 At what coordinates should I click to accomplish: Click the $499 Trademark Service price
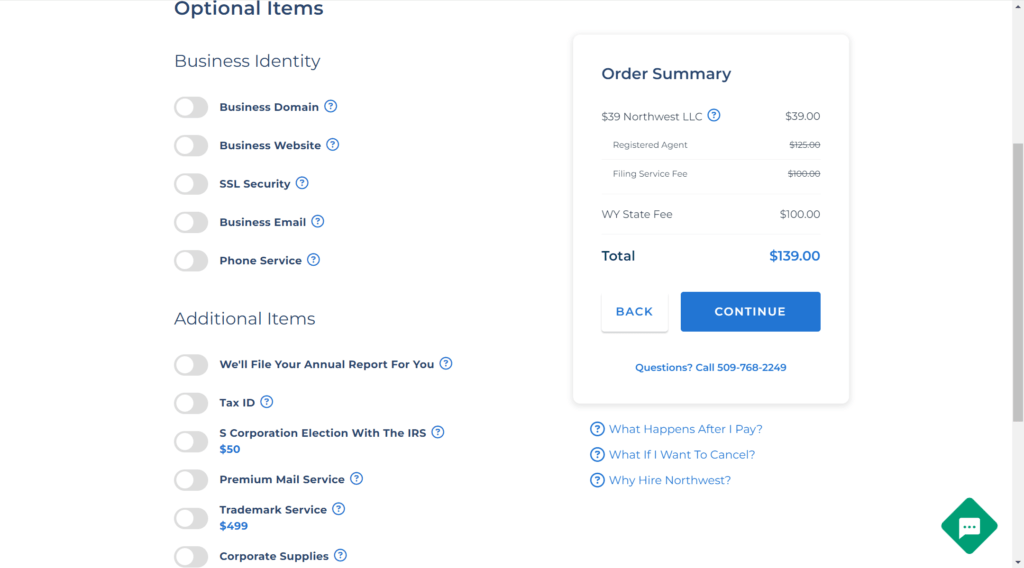click(233, 526)
